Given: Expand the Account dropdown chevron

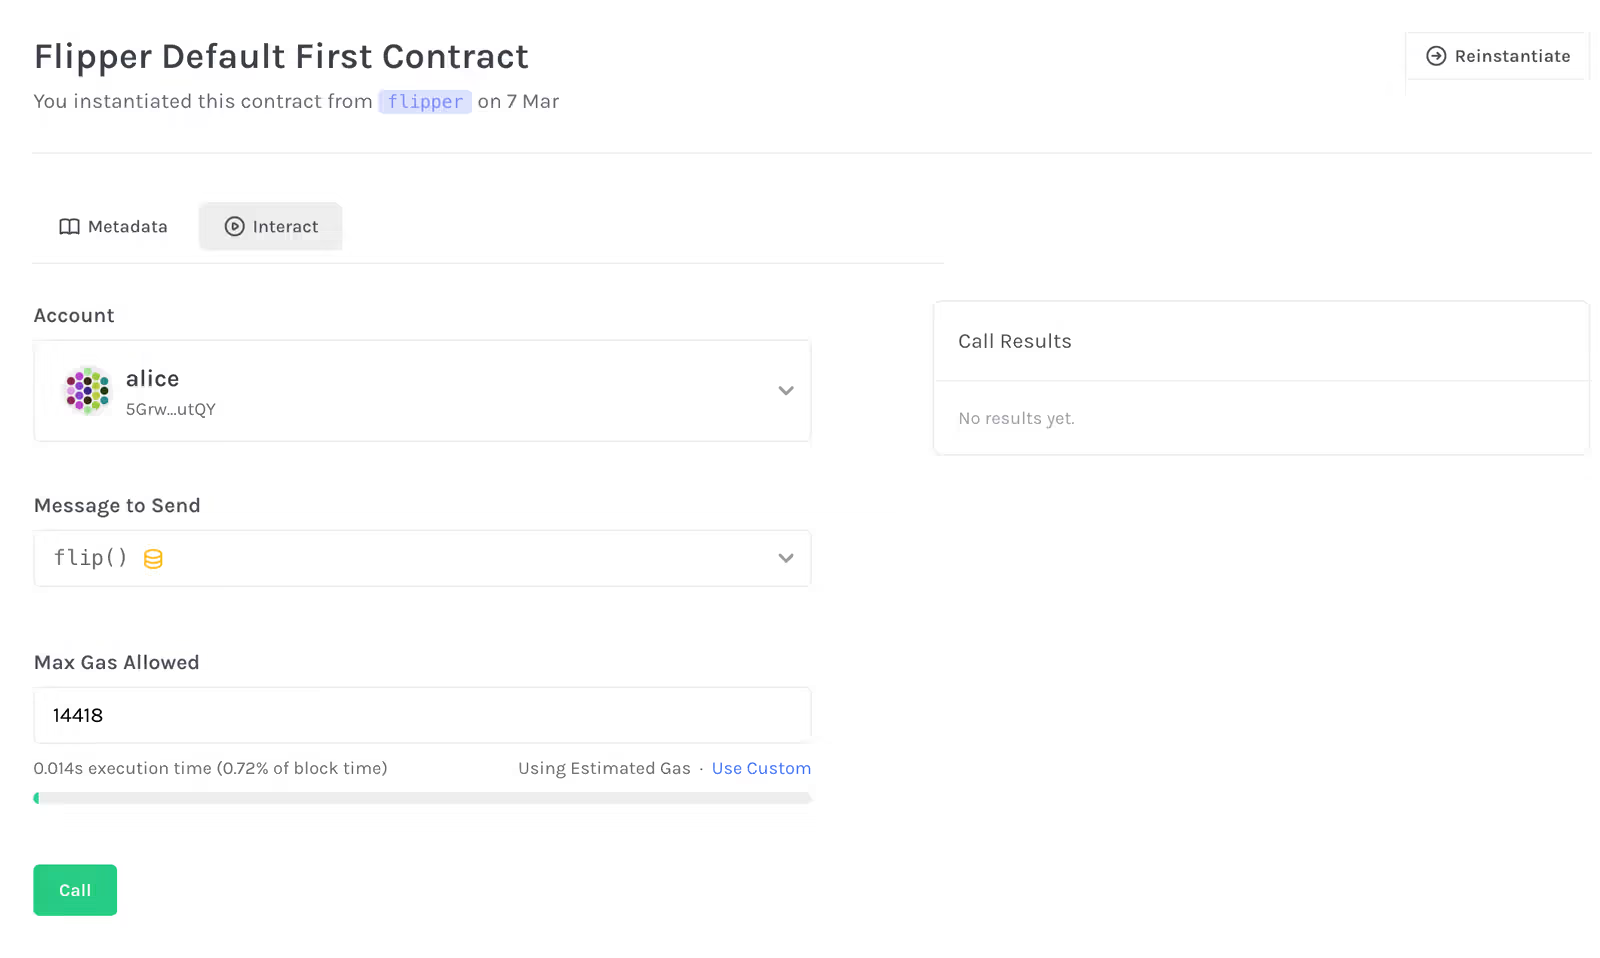Looking at the screenshot, I should (786, 391).
